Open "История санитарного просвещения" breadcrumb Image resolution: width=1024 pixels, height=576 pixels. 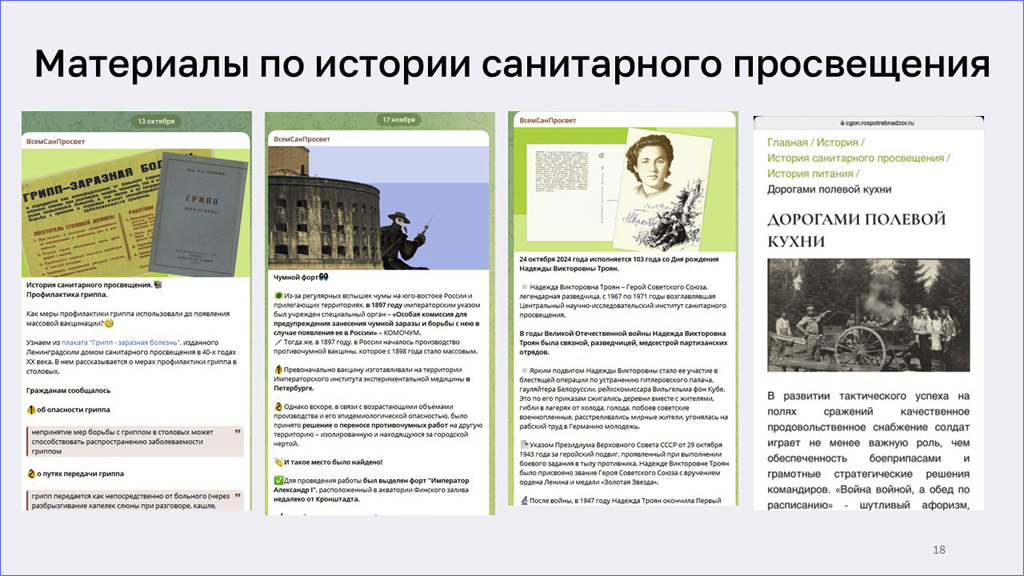pos(855,158)
